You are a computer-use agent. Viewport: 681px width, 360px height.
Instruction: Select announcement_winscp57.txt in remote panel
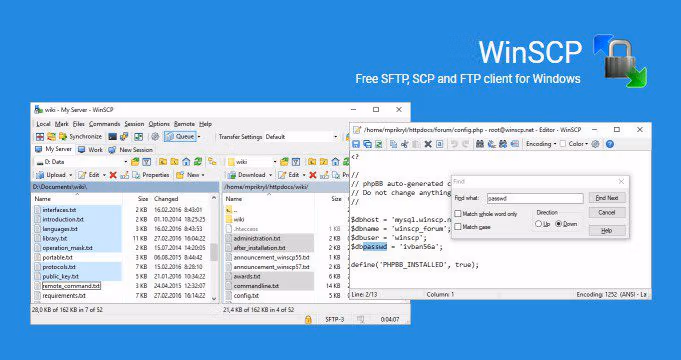pyautogui.click(x=271, y=267)
